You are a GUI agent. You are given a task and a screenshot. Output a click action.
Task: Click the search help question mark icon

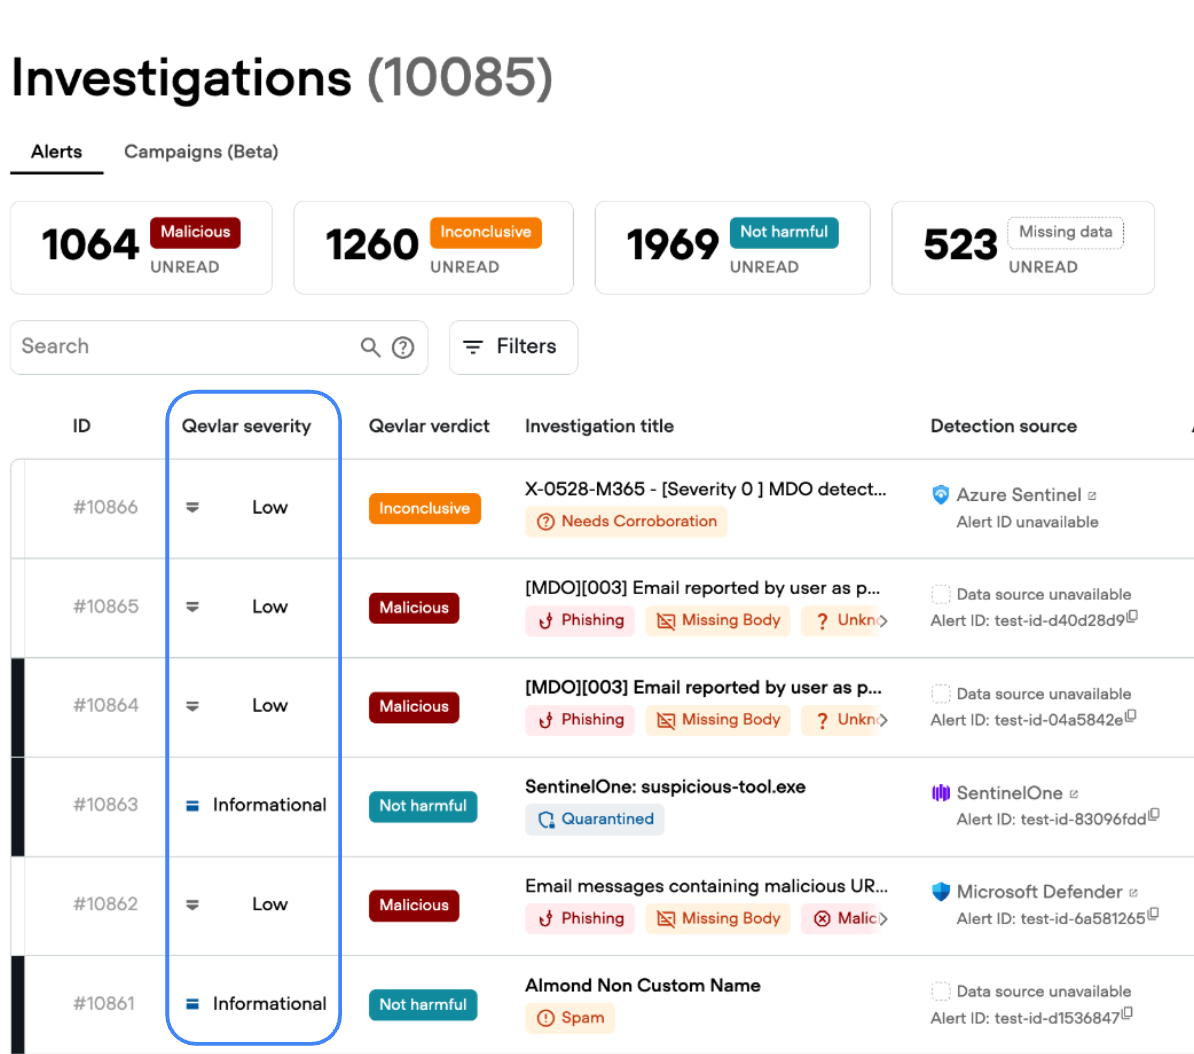click(403, 347)
